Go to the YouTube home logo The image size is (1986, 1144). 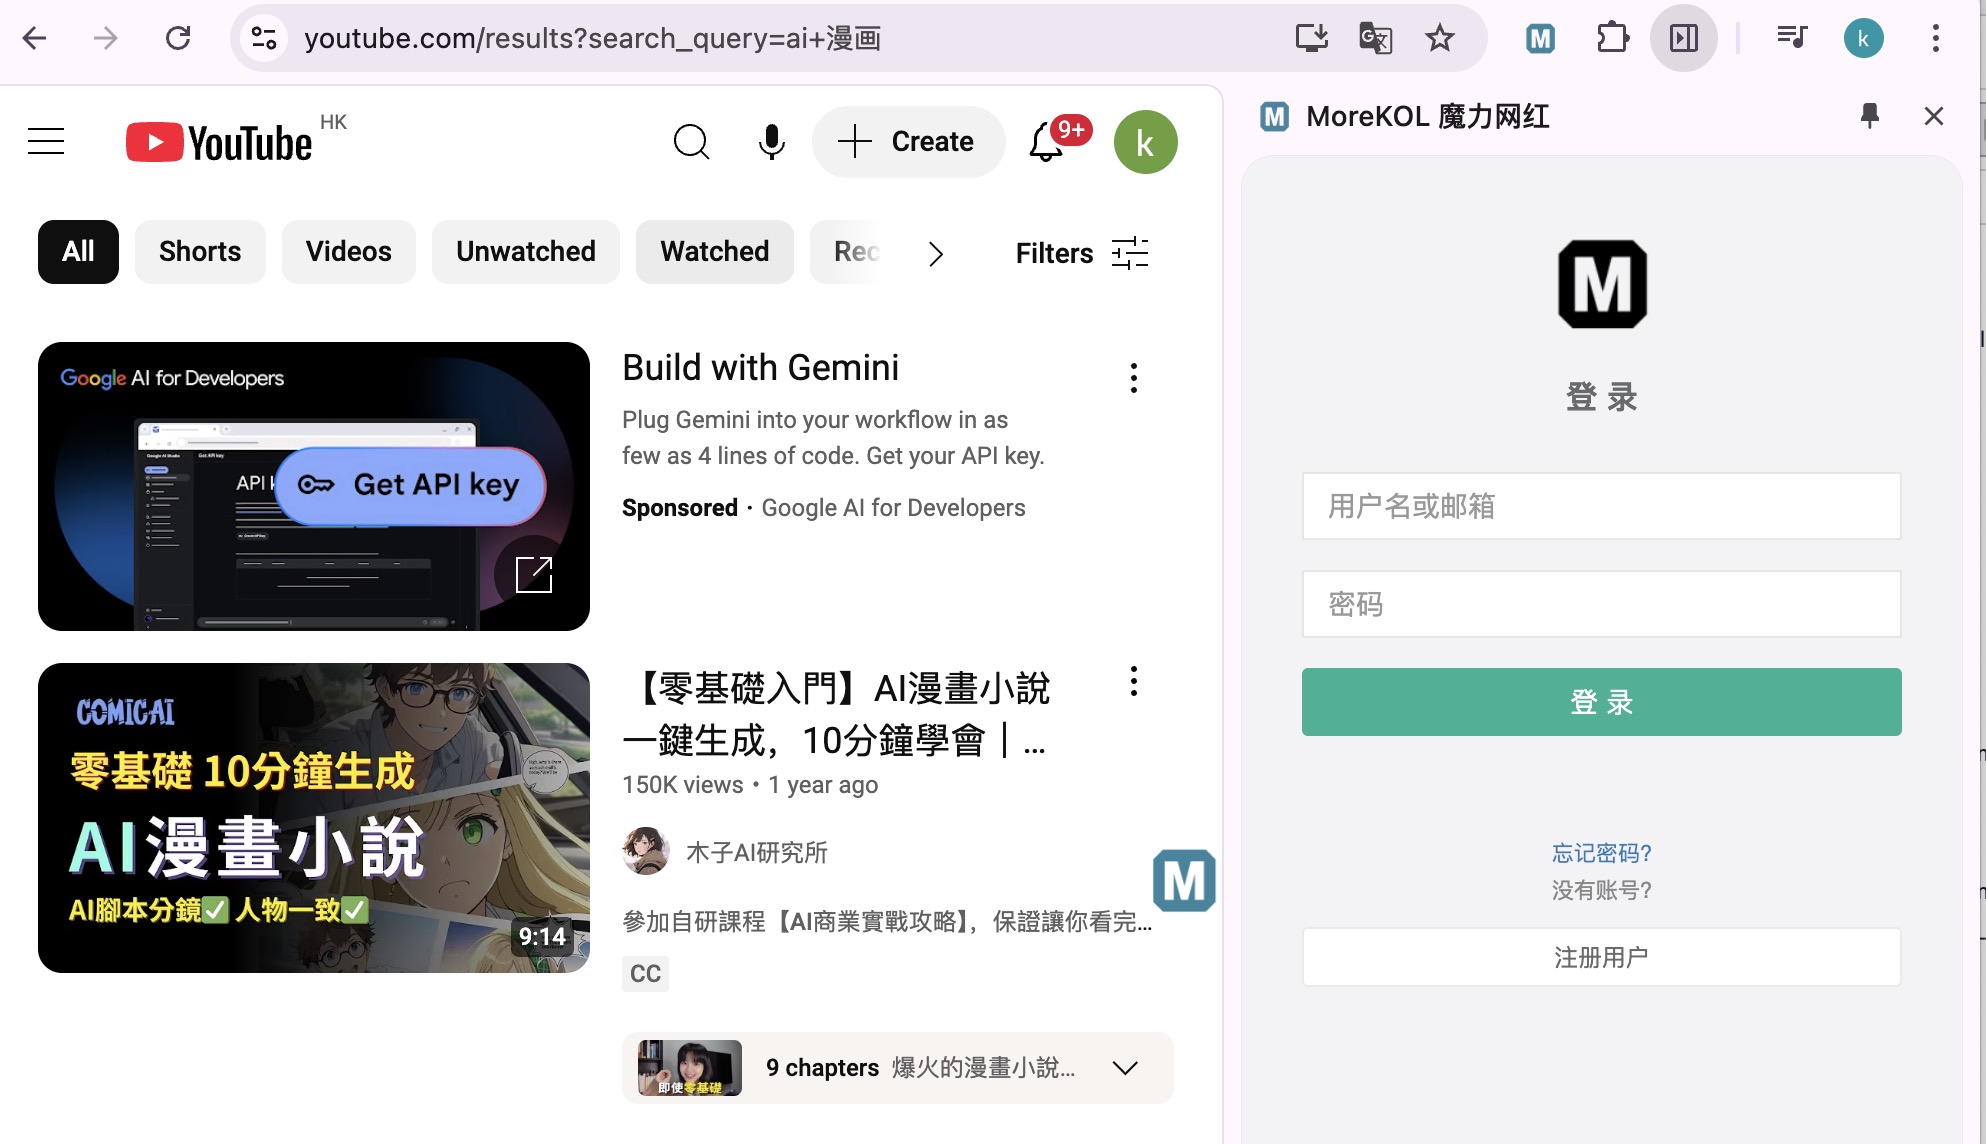click(219, 142)
